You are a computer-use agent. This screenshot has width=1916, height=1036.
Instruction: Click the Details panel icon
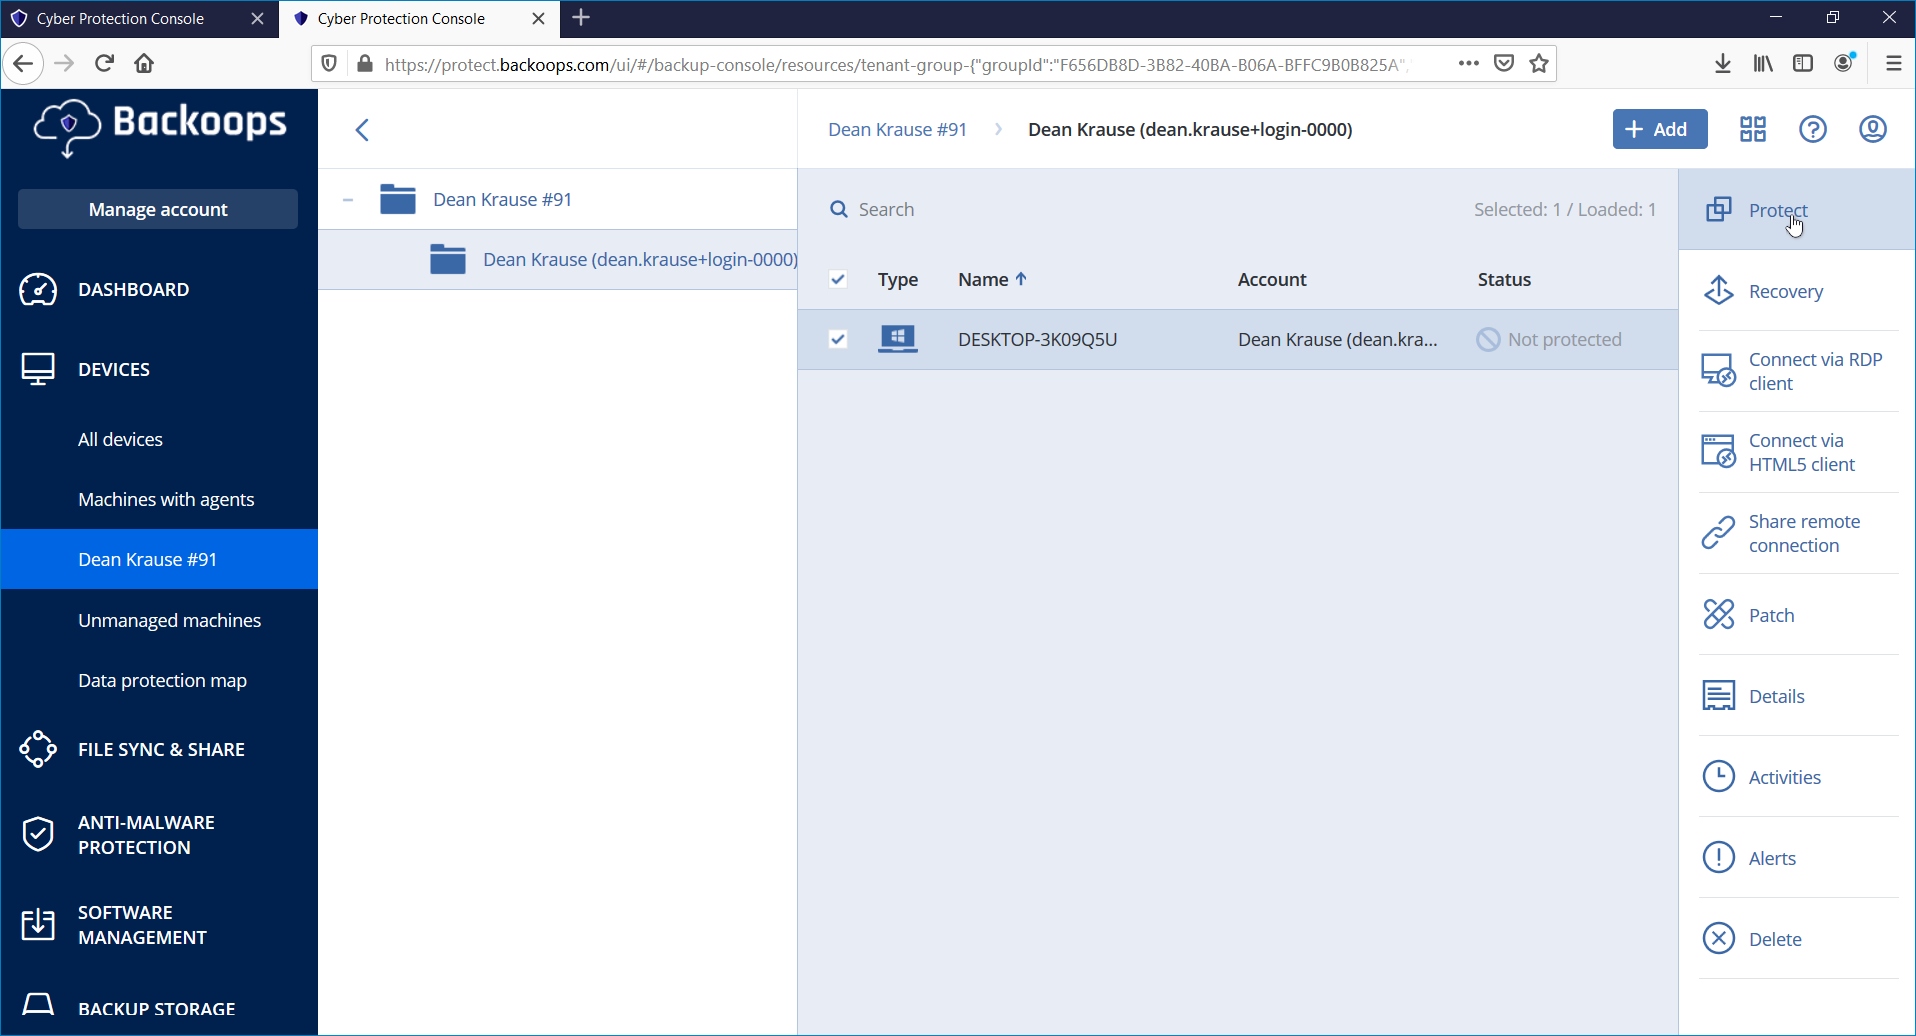[x=1719, y=696]
